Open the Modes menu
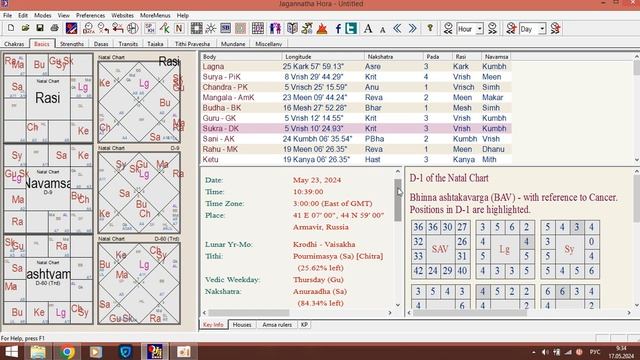 coord(42,16)
